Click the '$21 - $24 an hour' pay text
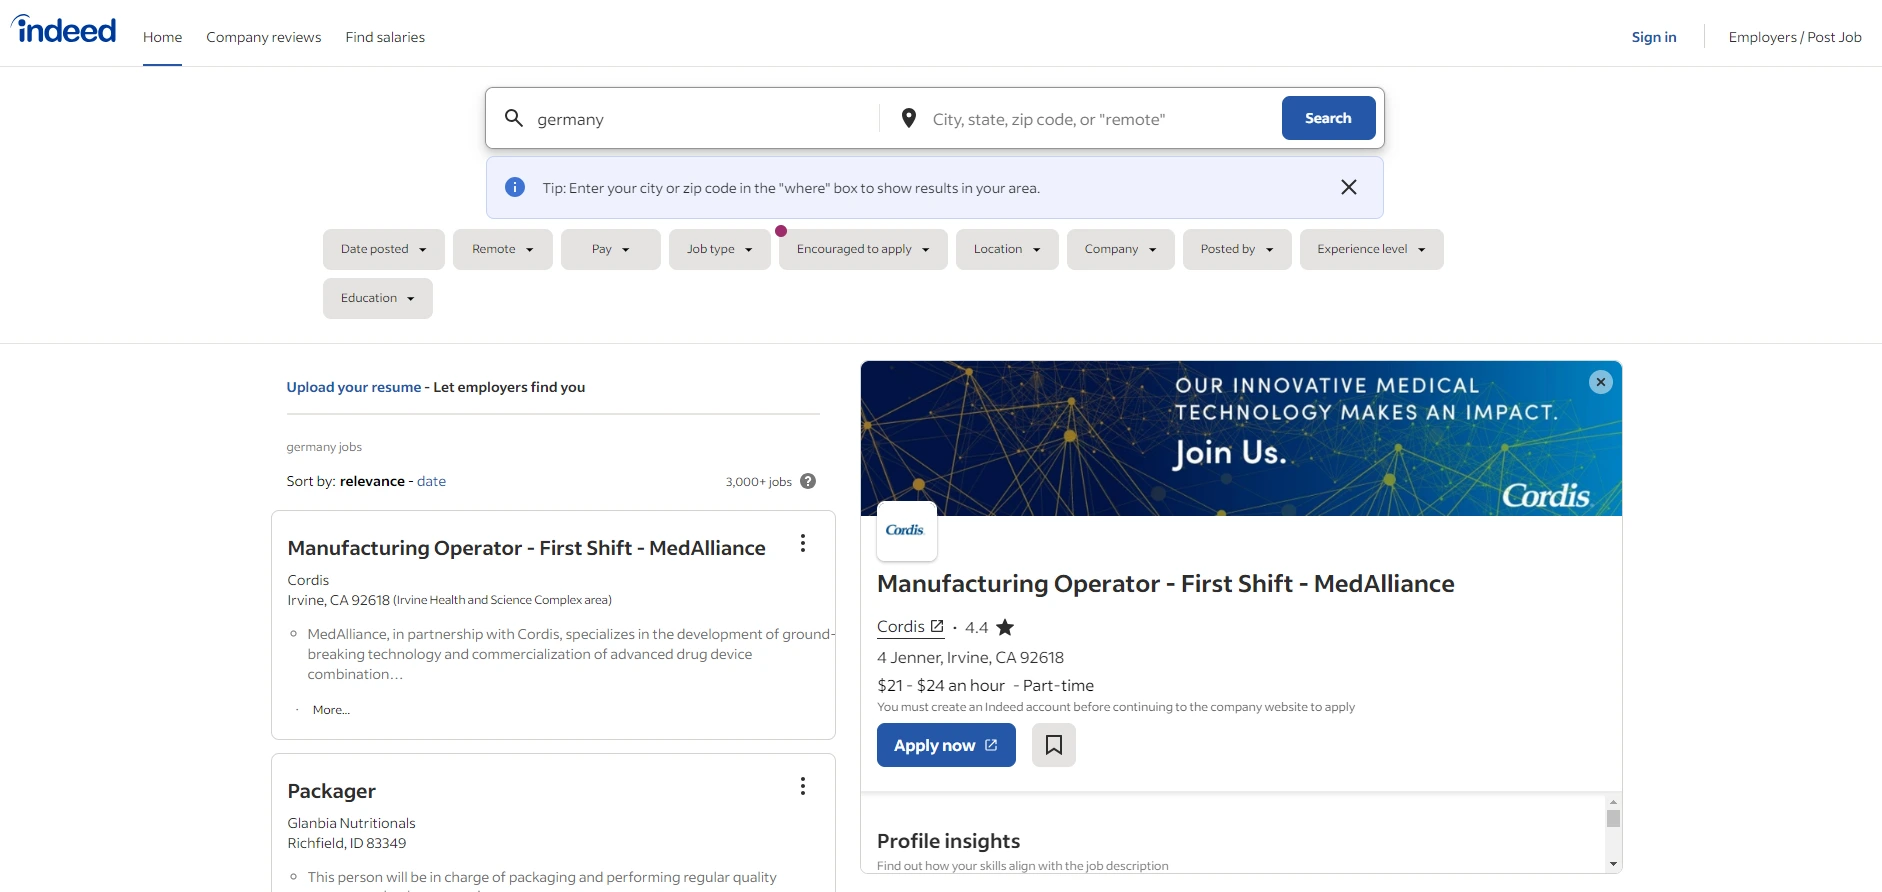1882x892 pixels. pyautogui.click(x=941, y=685)
